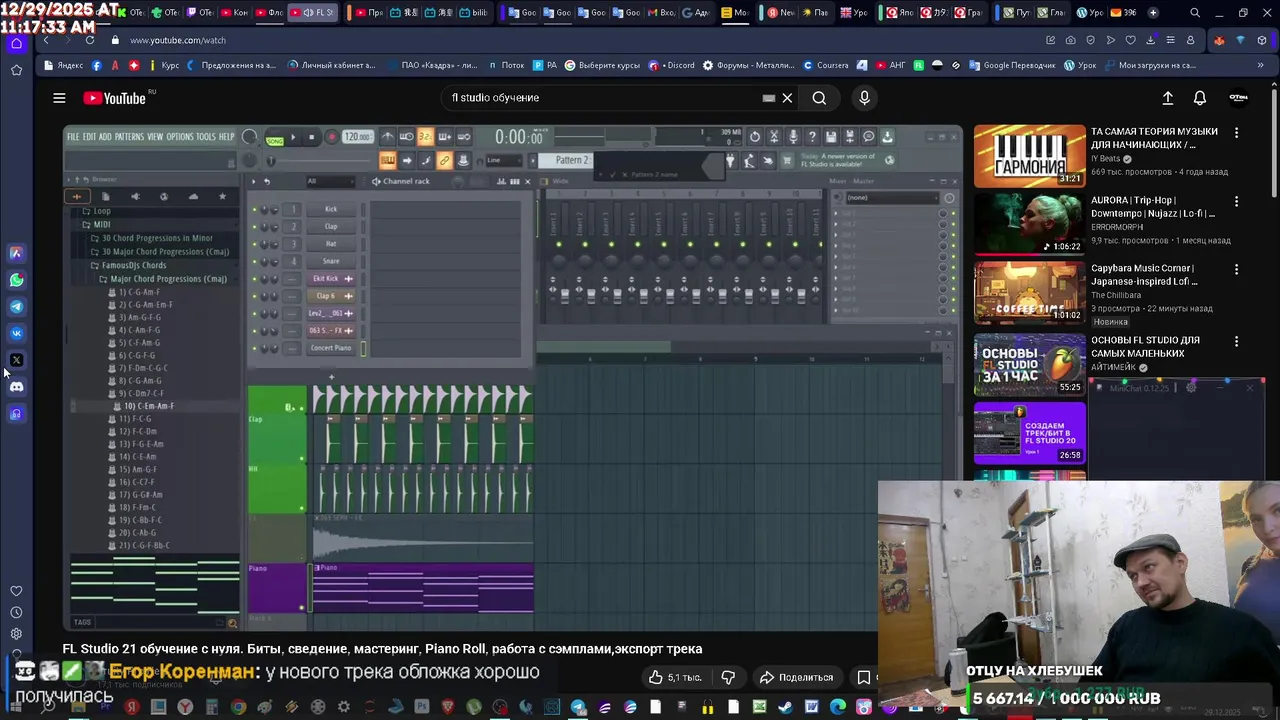Open the Line snap dropdown in FL toolbar
The height and width of the screenshot is (720, 1280).
click(502, 160)
